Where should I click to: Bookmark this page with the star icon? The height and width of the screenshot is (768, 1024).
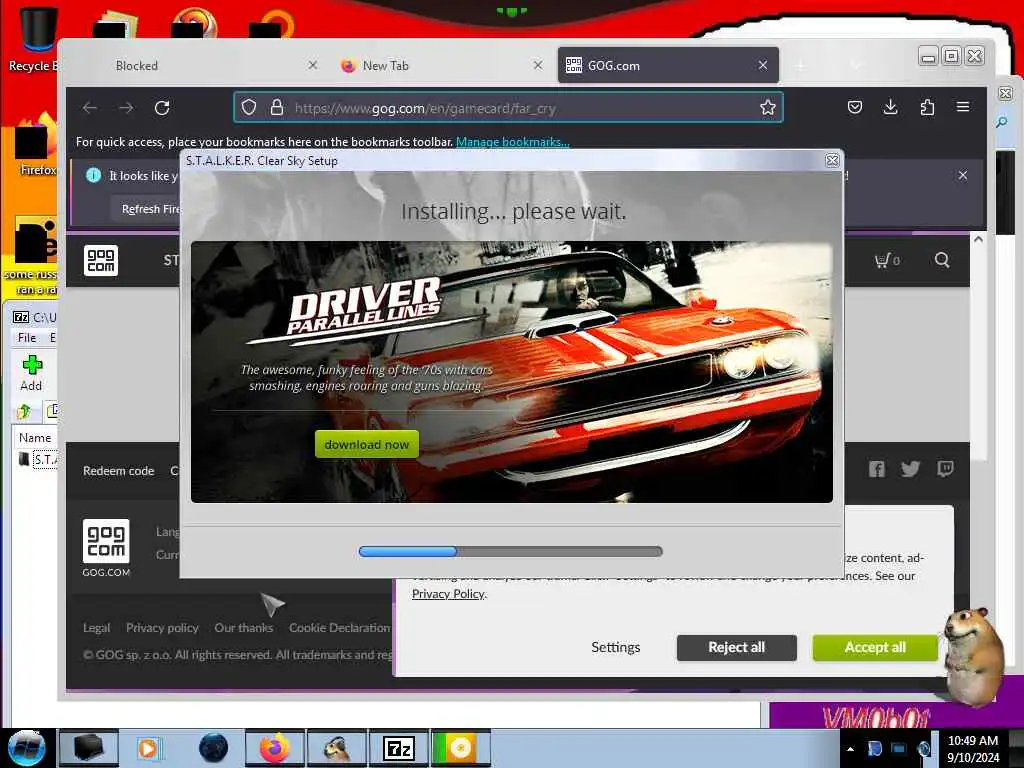pos(767,107)
